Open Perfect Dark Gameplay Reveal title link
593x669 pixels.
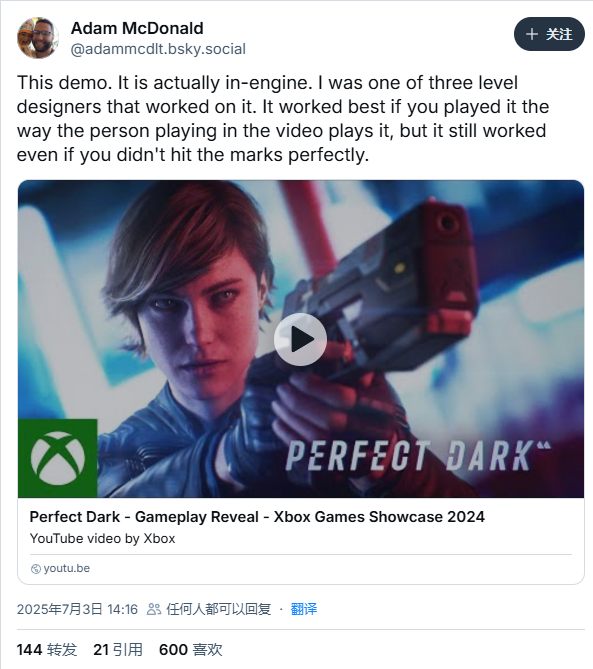257,517
